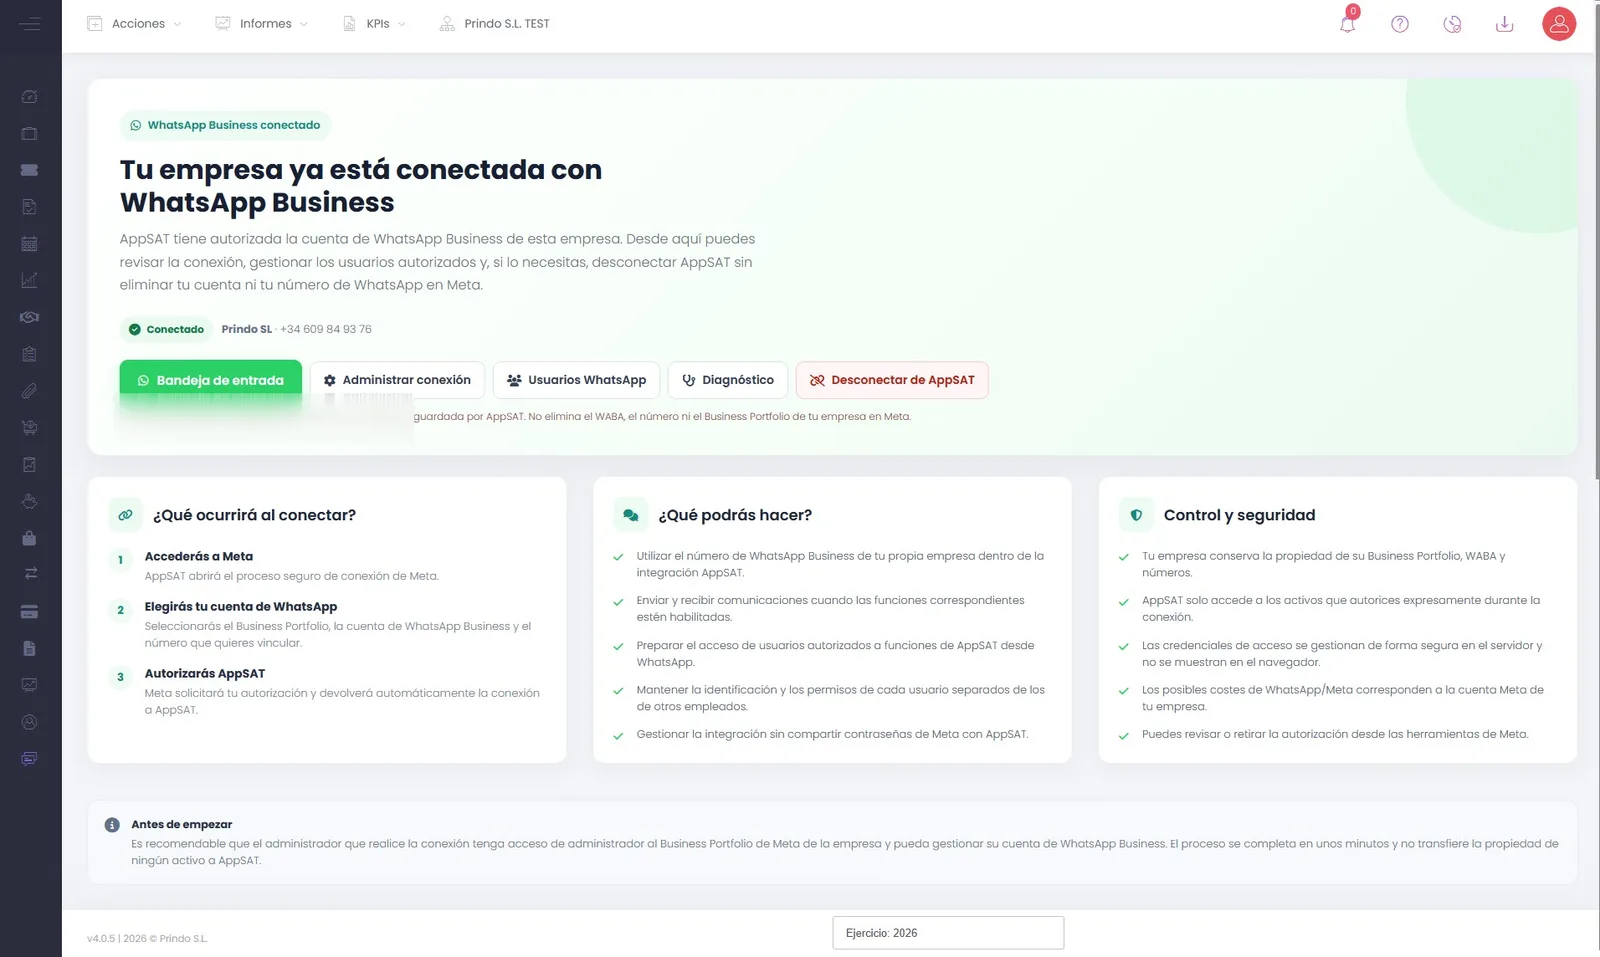Expand the Informes dropdown menu
The height and width of the screenshot is (957, 1600).
[x=262, y=24]
